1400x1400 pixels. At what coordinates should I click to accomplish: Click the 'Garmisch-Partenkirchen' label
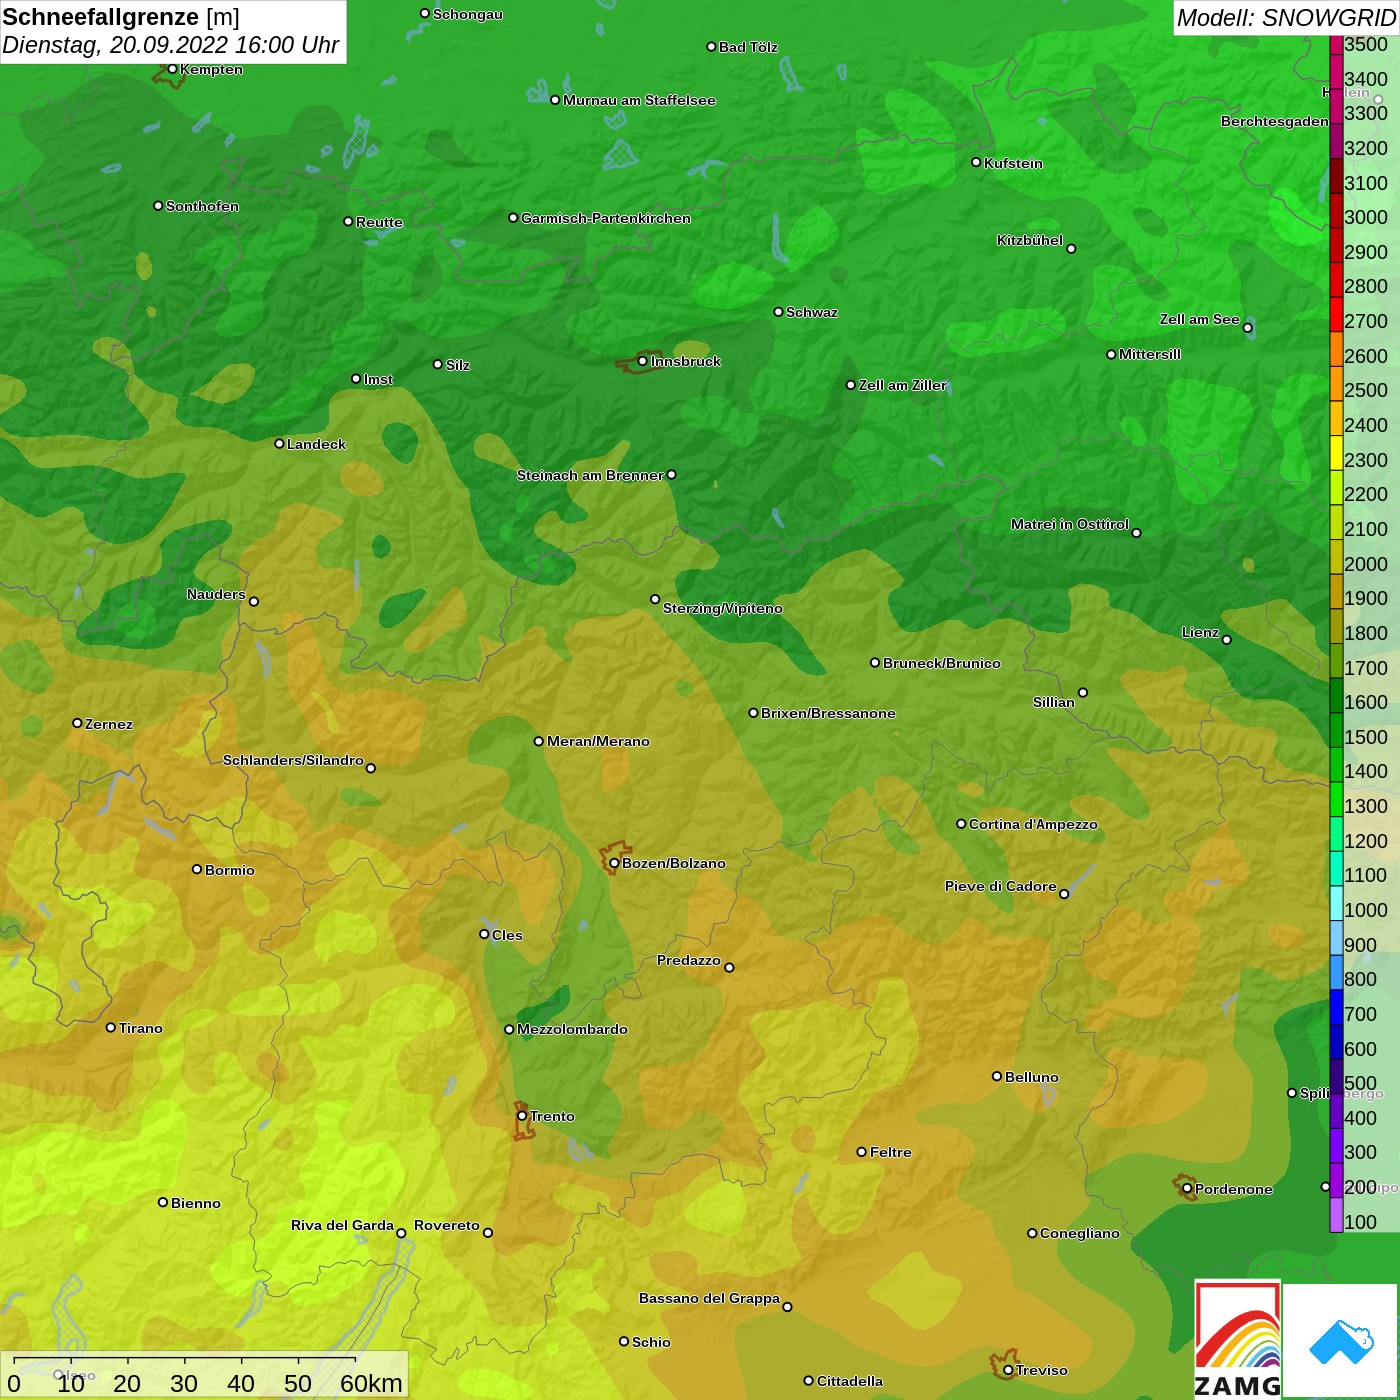click(606, 218)
